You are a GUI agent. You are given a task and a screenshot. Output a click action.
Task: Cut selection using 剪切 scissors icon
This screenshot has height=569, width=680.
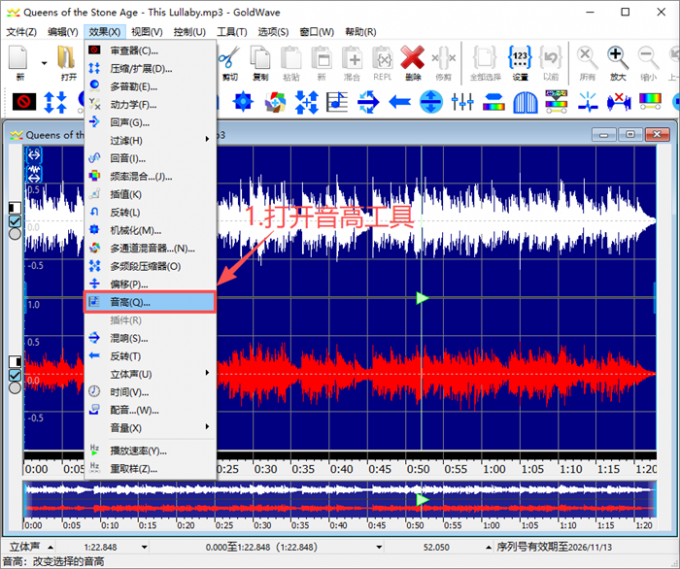(x=229, y=63)
